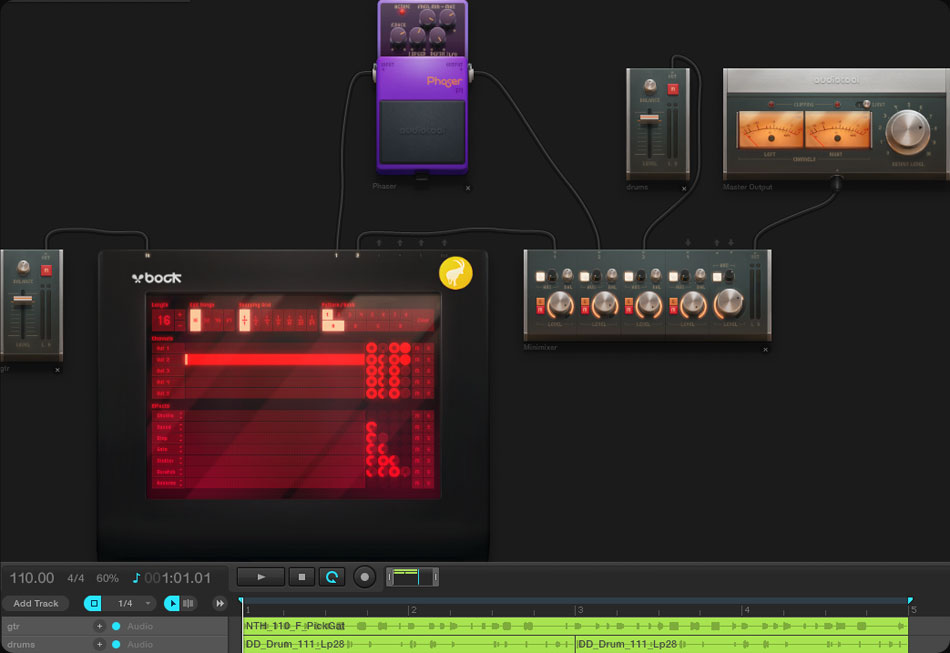Click Minimixer master level knob
This screenshot has width=950, height=653.
pos(729,303)
